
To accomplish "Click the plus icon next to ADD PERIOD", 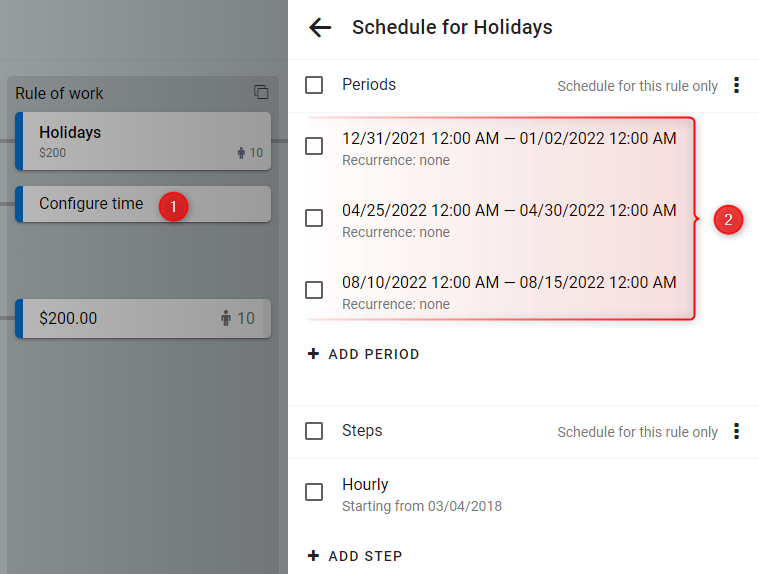I will 313,354.
